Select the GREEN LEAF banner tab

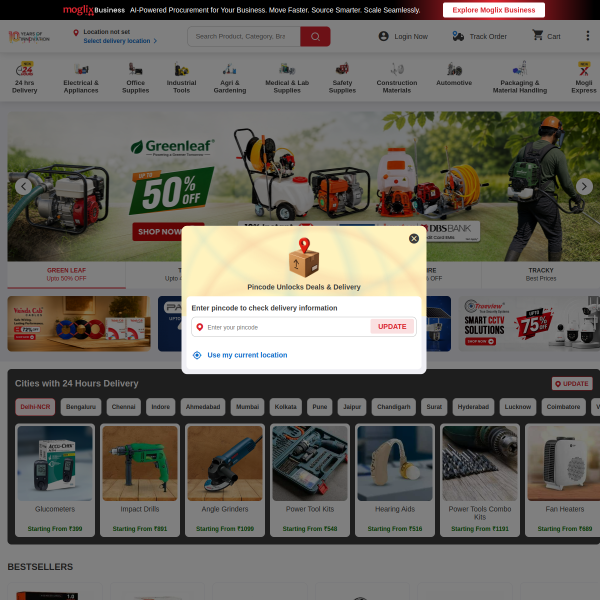[66, 274]
